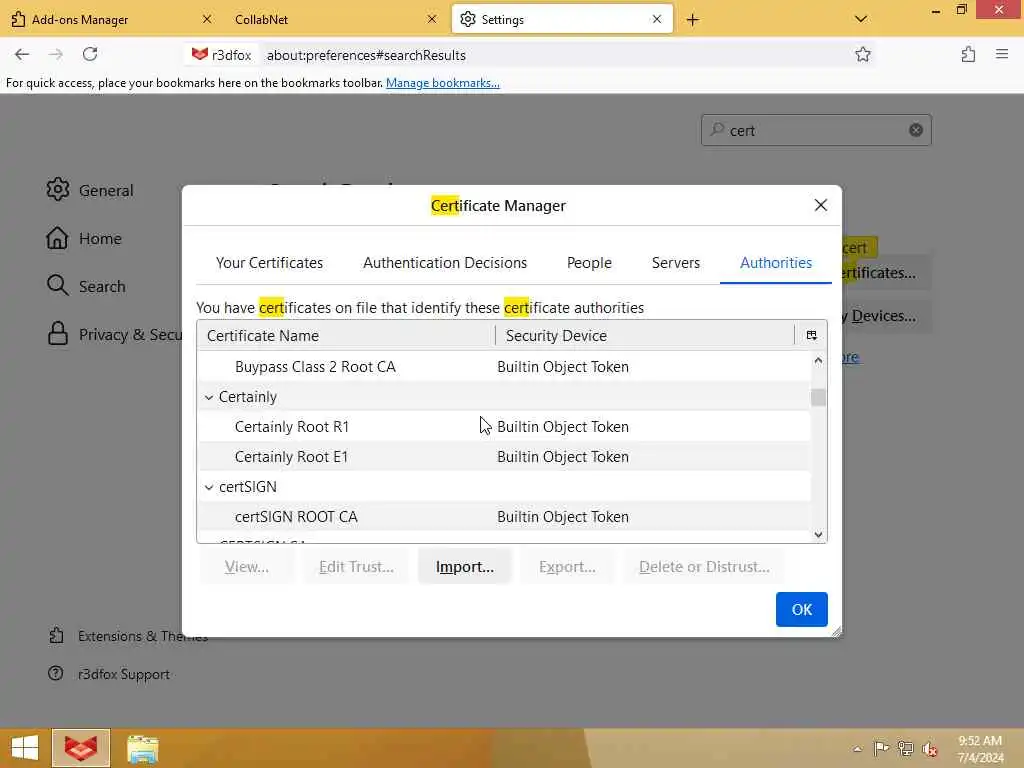Close the Add-ons Manager tab
This screenshot has width=1024, height=768.
(x=206, y=20)
